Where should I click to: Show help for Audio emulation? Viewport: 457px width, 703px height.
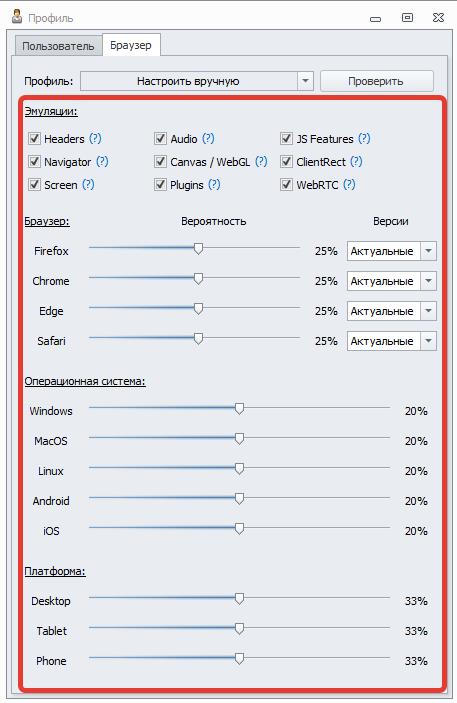pyautogui.click(x=208, y=139)
